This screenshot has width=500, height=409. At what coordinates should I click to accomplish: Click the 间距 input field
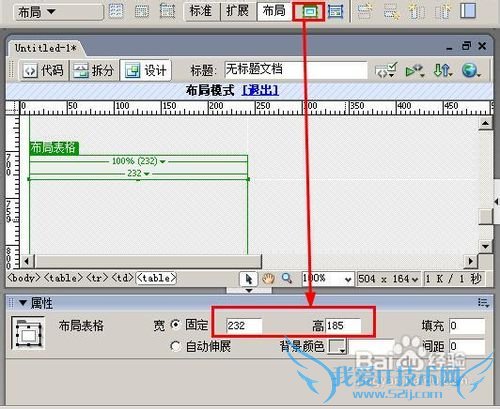pos(467,347)
